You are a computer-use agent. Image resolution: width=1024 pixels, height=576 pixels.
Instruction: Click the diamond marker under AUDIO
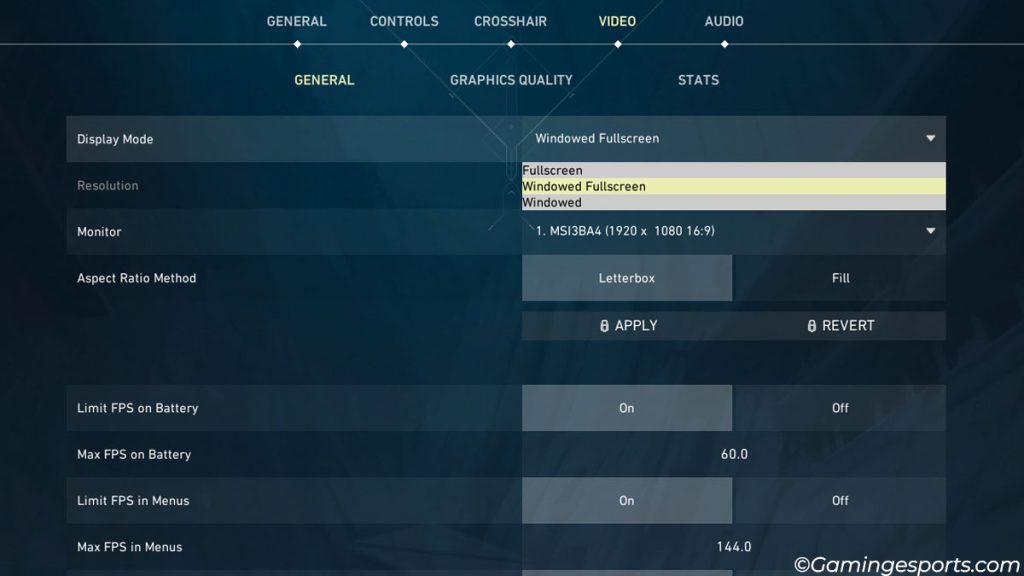(x=722, y=42)
